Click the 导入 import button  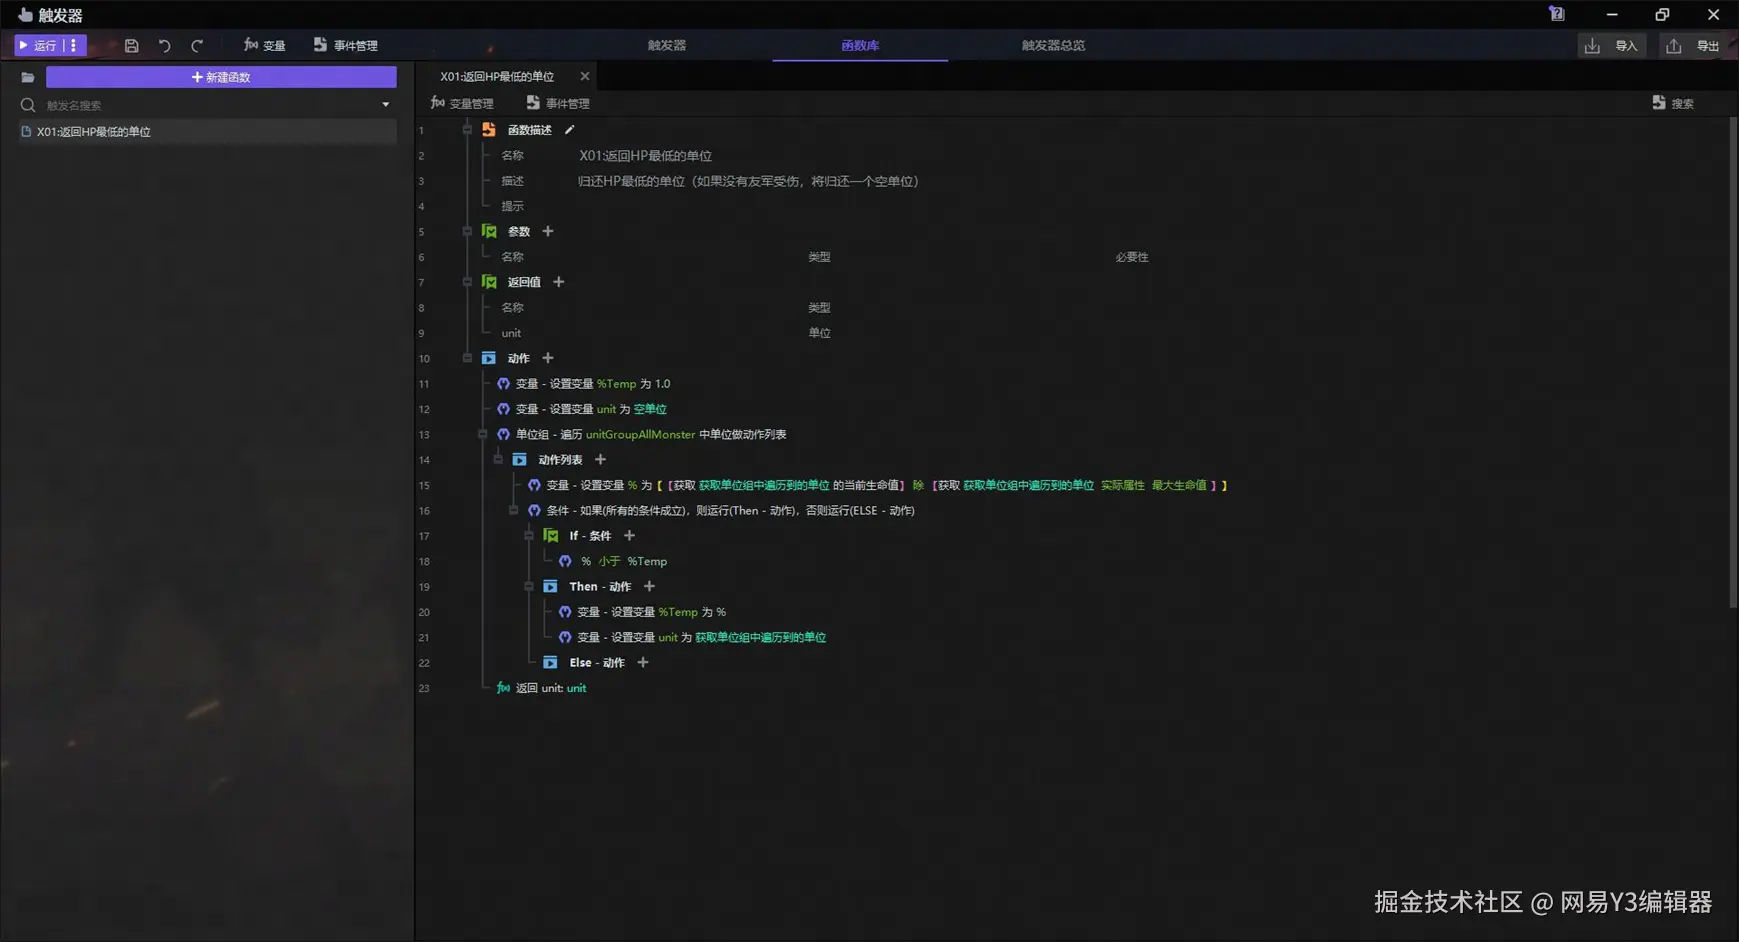pos(1611,46)
